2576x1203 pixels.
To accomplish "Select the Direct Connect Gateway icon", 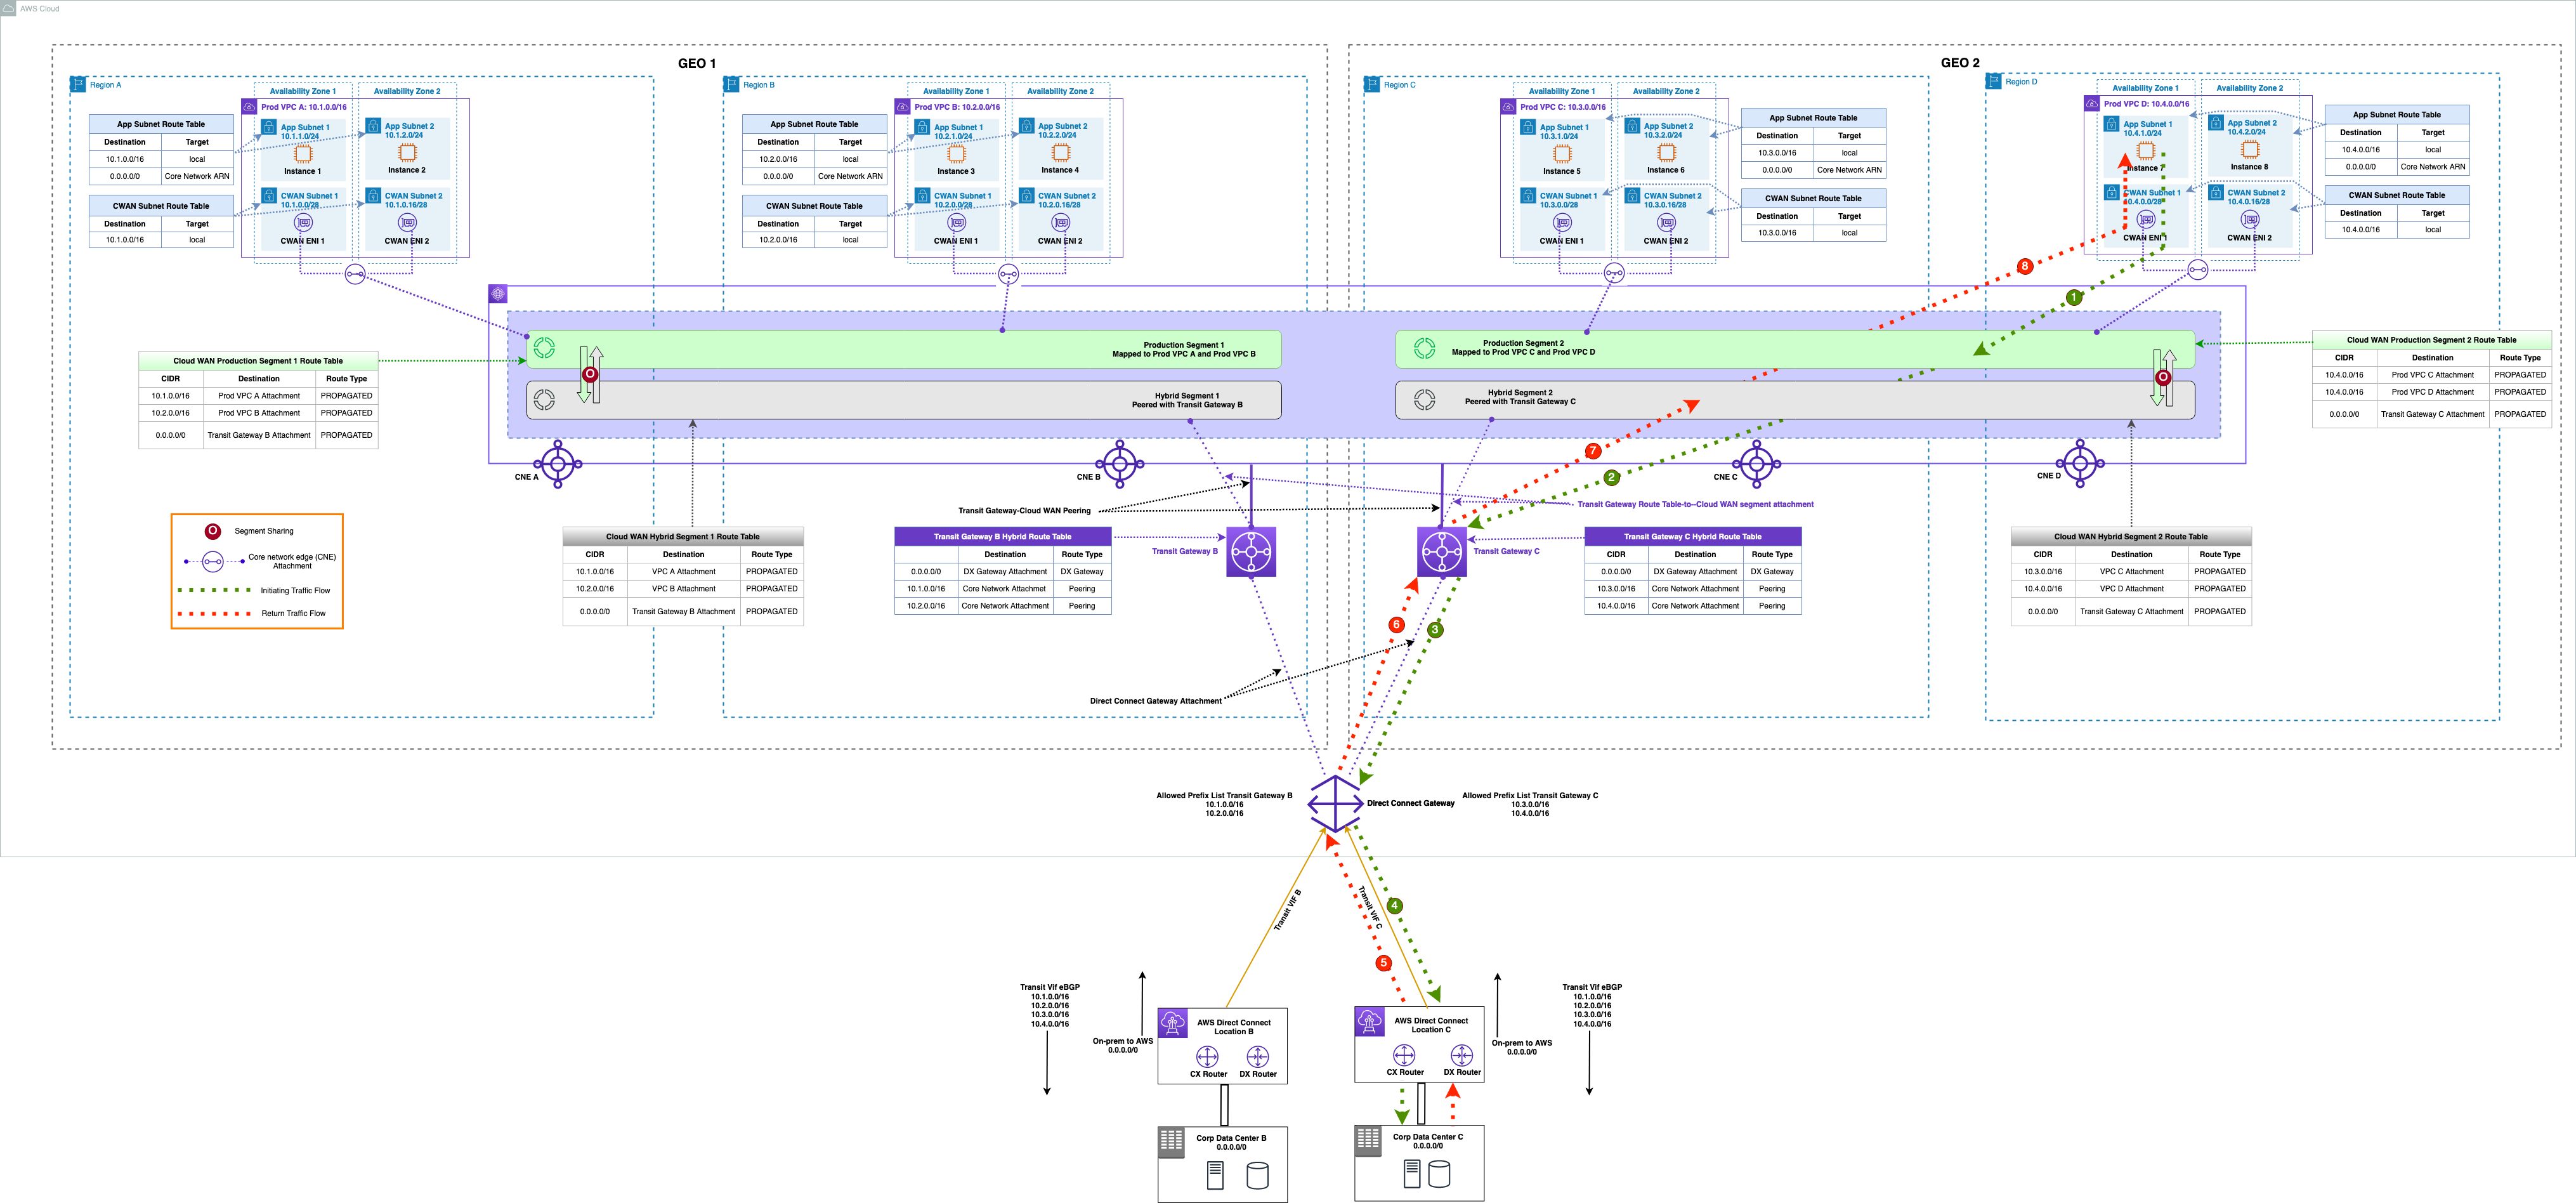I will (x=1335, y=803).
